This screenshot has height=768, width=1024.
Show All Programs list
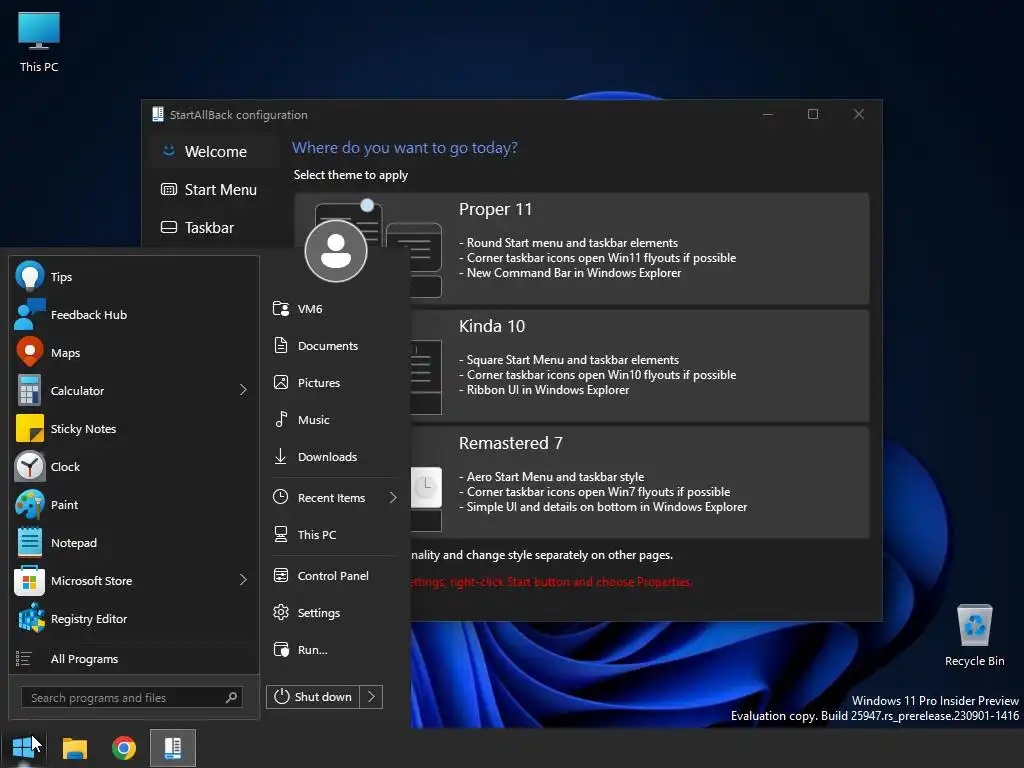[133, 659]
